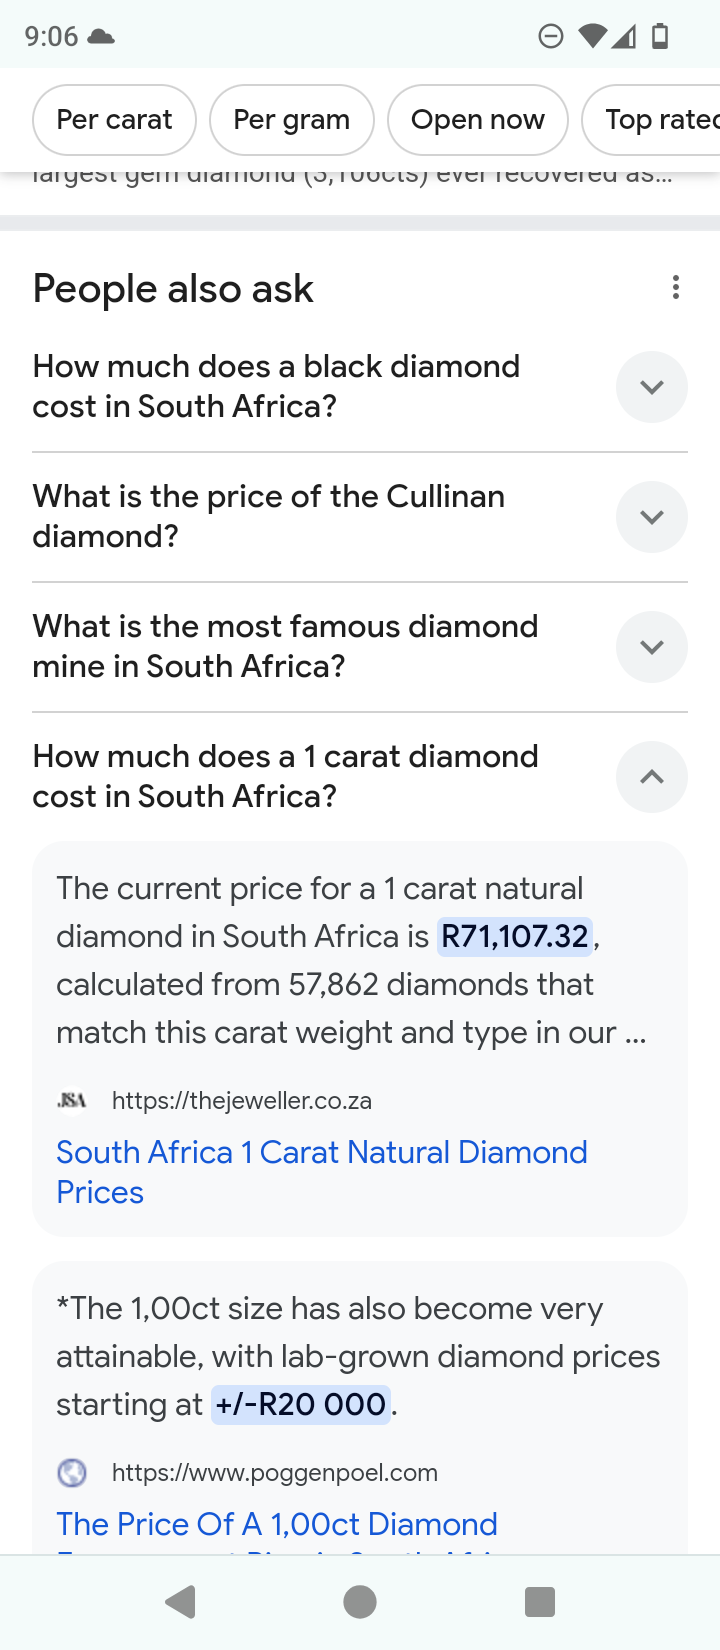Tap the battery icon in status bar
This screenshot has height=1650, width=720.
coord(660,37)
